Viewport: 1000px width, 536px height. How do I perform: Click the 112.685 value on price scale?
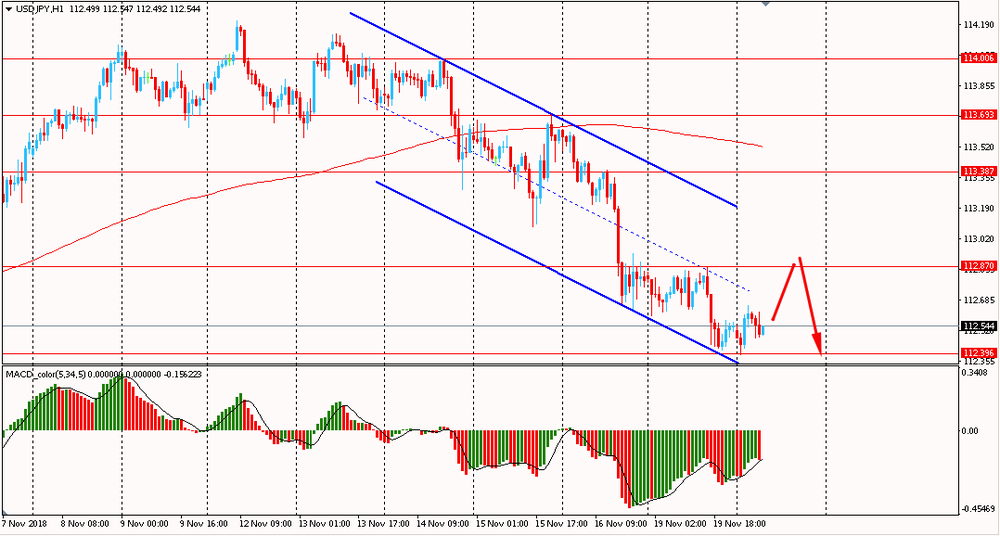[x=979, y=300]
